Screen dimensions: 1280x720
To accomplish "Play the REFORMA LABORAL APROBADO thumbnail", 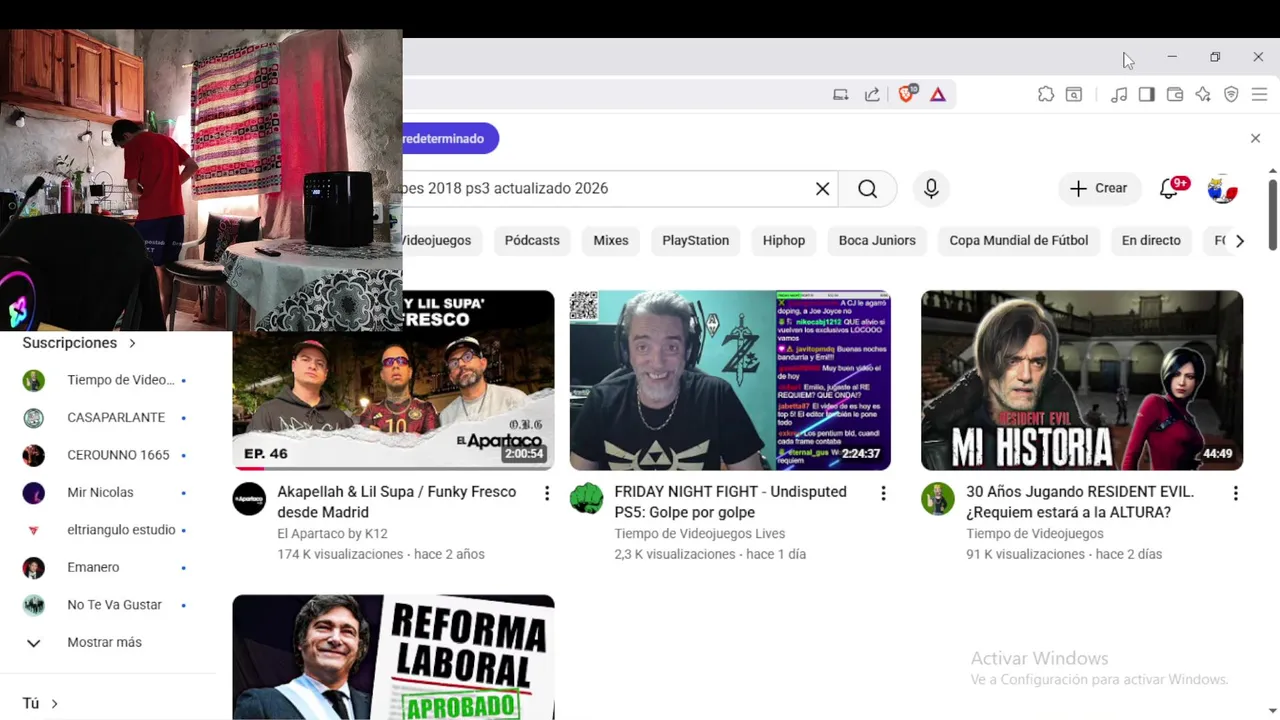I will [x=393, y=657].
